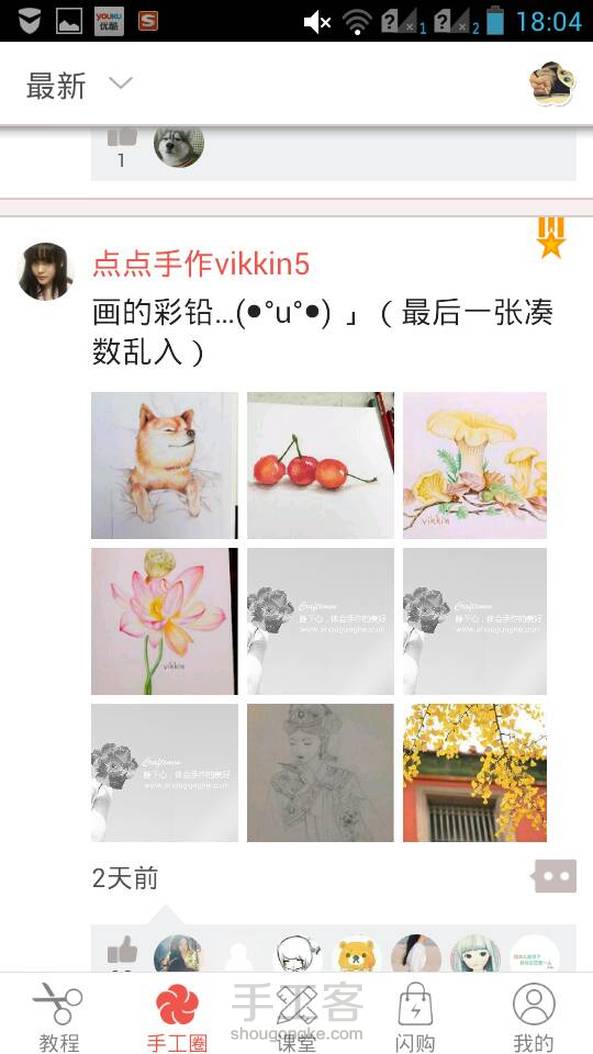This screenshot has width=593, height=1054.
Task: Open the 教程 scissors tab
Action: pos(58,1015)
